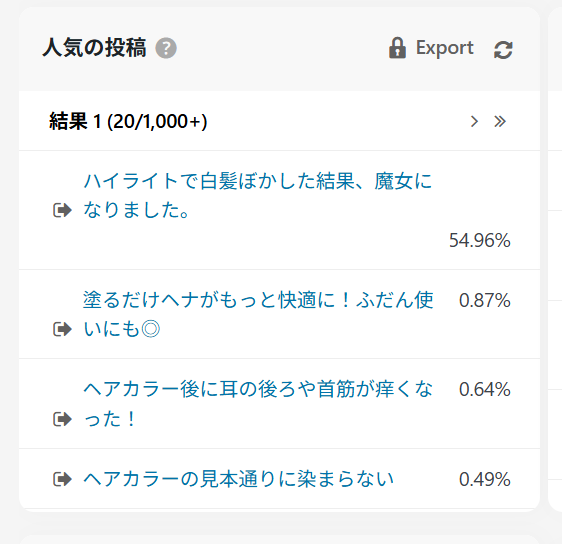Image resolution: width=562 pixels, height=544 pixels.
Task: Open post ヘアカラーの見本通りに染まらない
Action: tap(238, 479)
